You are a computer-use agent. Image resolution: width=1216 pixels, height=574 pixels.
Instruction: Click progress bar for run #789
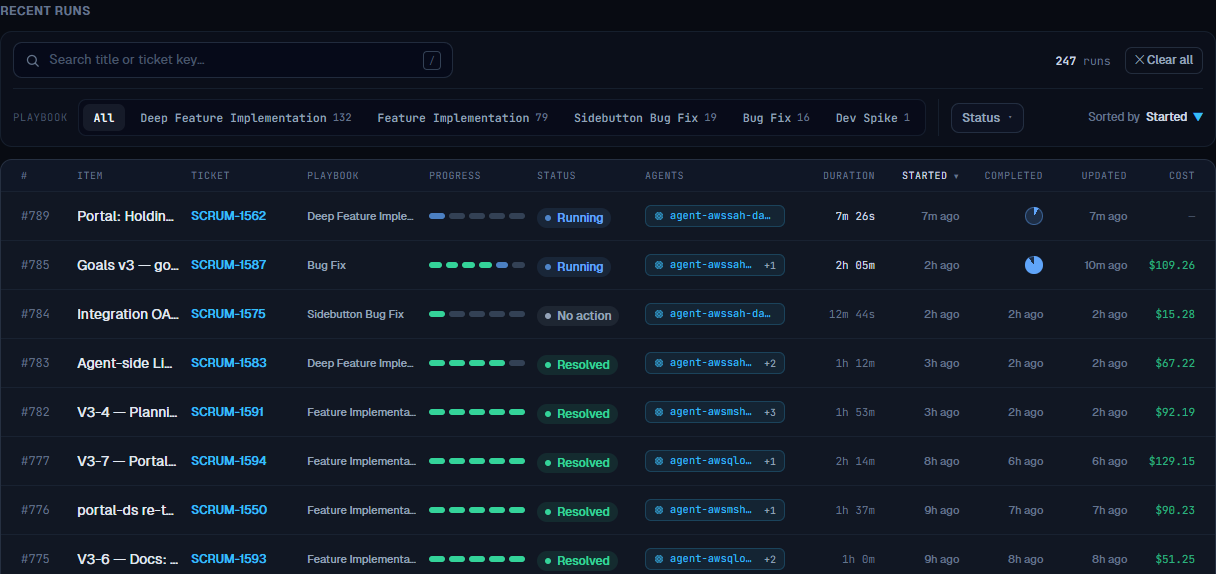(477, 216)
